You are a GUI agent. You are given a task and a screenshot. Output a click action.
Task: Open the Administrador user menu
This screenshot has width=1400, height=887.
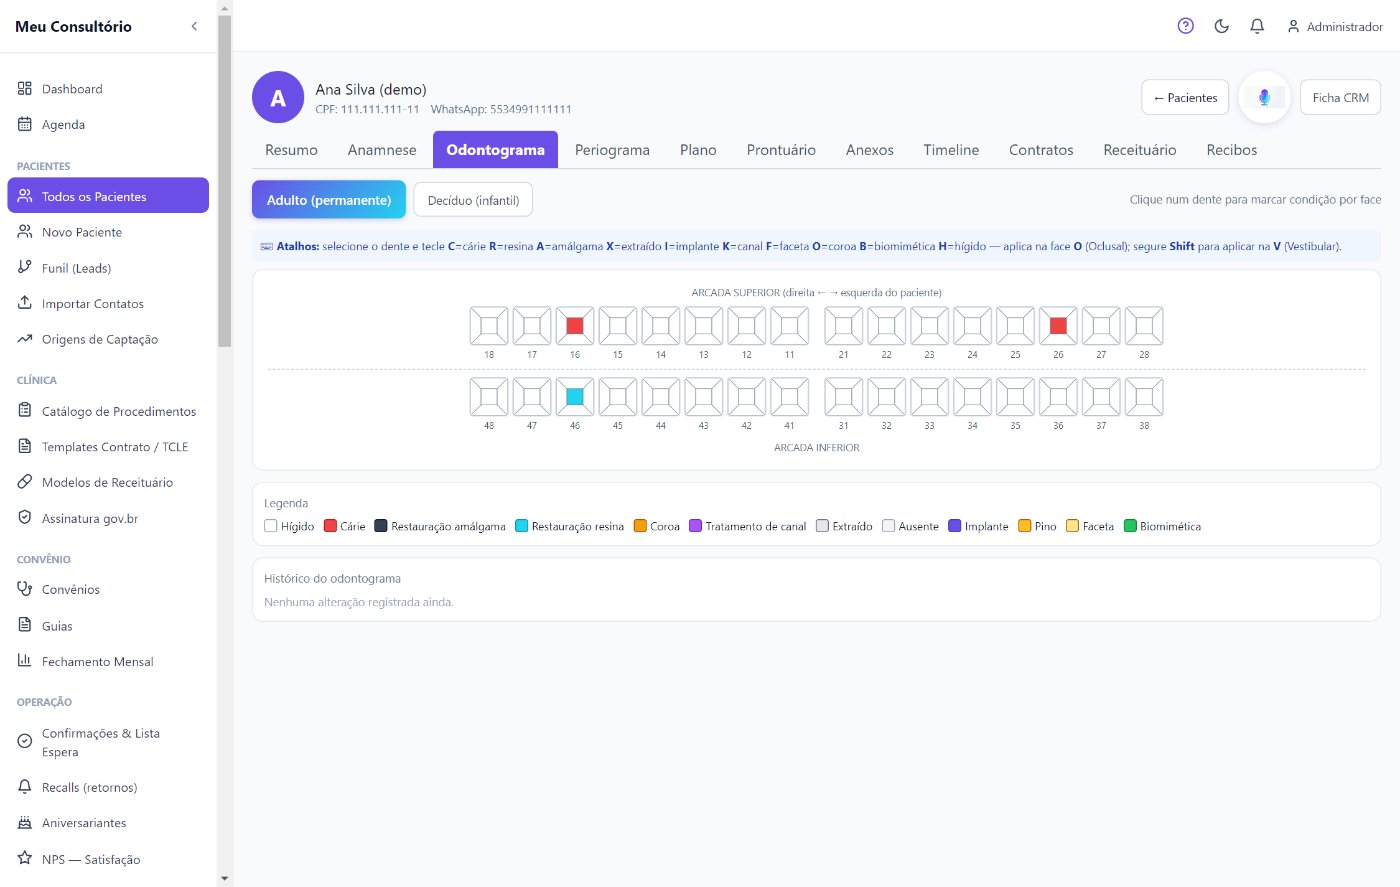1335,26
